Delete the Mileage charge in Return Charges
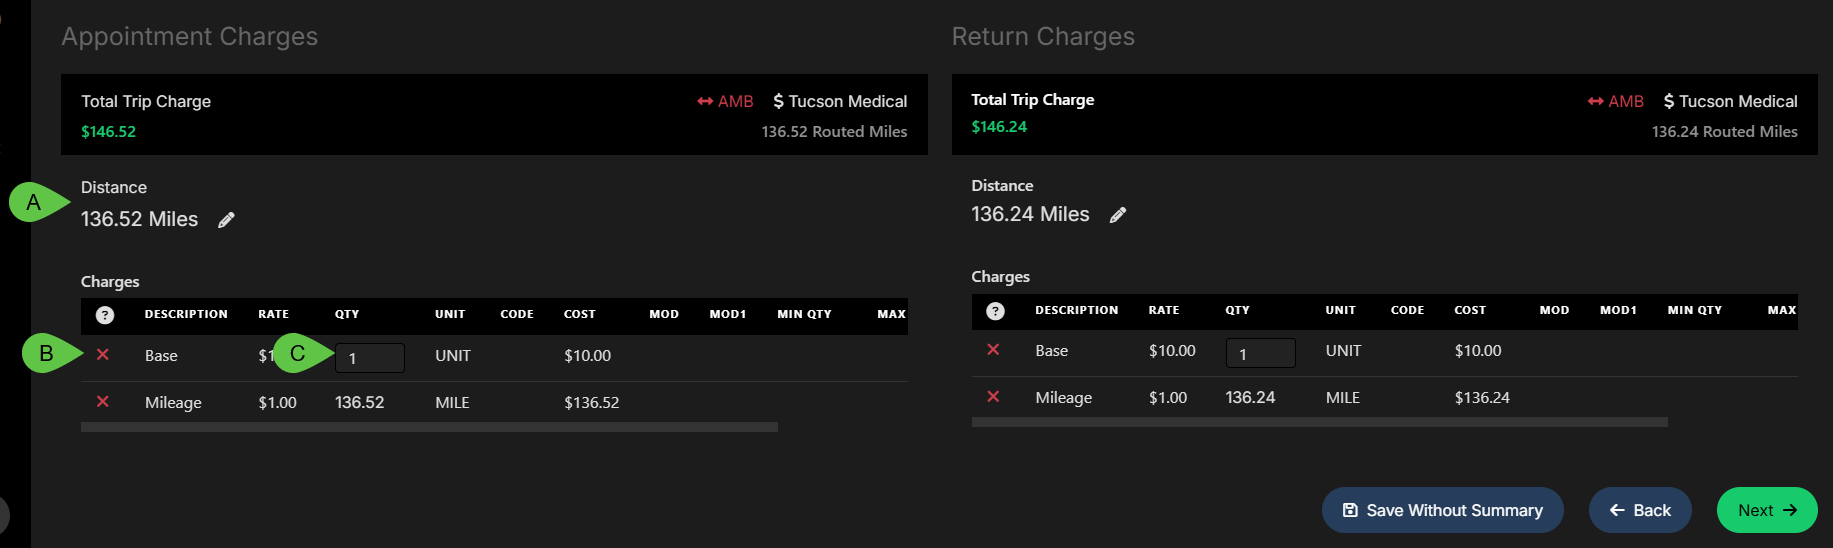1833x548 pixels. (993, 397)
